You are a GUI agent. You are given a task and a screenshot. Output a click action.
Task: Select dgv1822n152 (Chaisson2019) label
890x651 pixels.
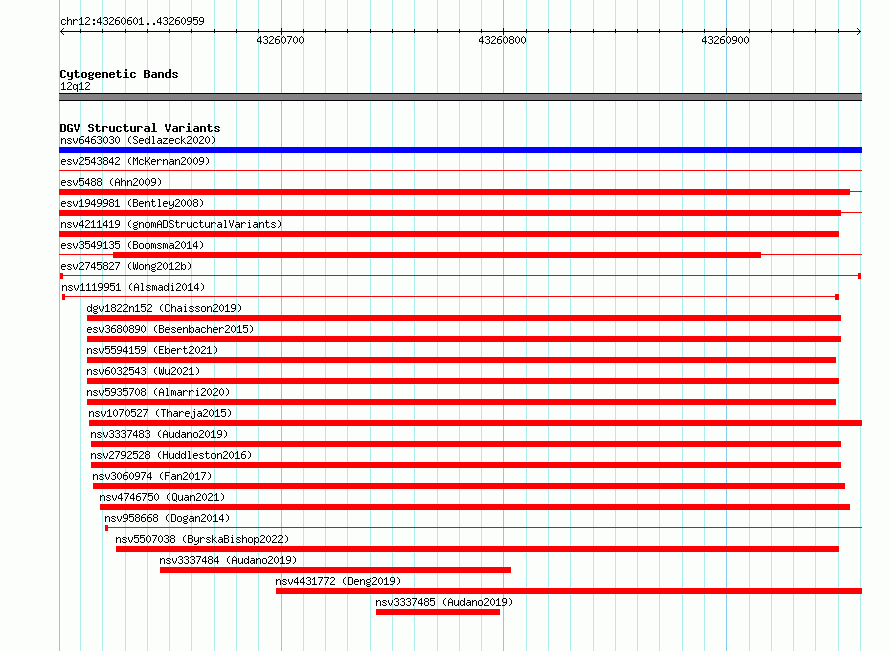coord(164,308)
